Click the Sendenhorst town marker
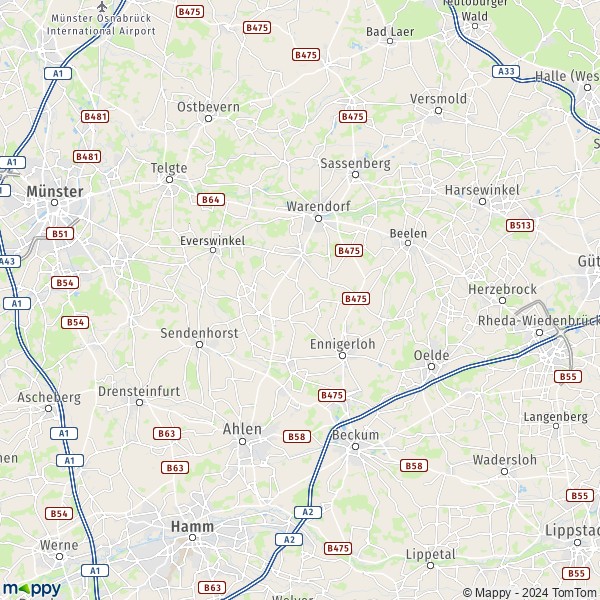The height and width of the screenshot is (600, 600). click(x=199, y=345)
